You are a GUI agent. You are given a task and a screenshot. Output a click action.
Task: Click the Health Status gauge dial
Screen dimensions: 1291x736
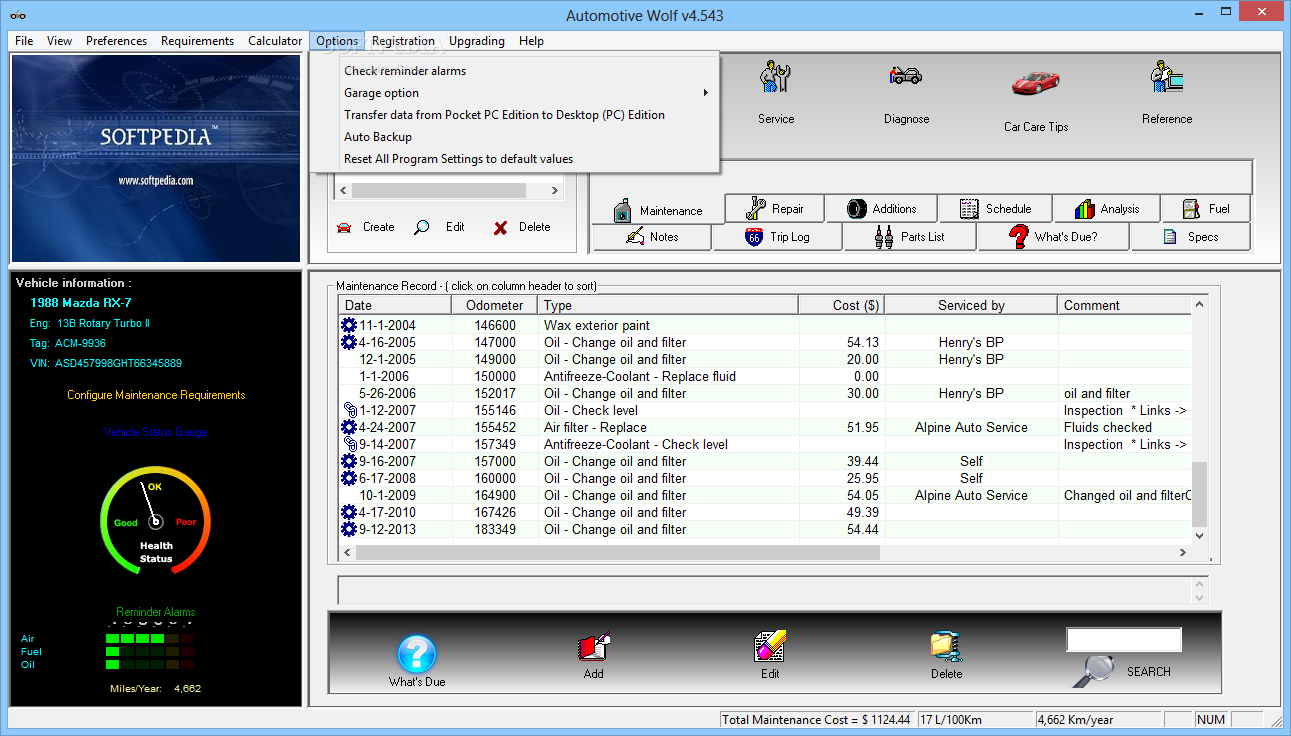(155, 521)
